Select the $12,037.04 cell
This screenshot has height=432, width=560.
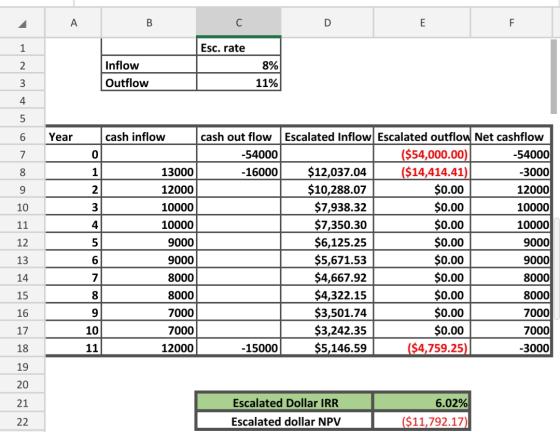[x=327, y=172]
